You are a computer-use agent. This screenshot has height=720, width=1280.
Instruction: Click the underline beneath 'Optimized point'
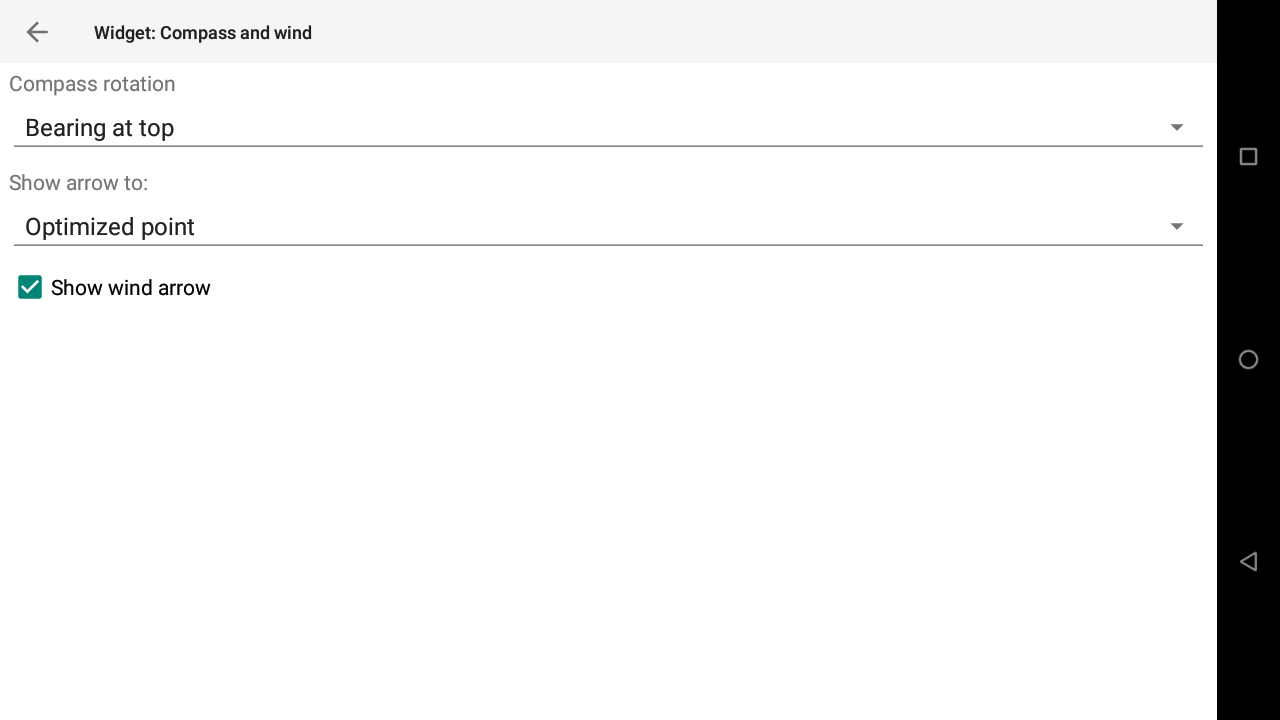(607, 245)
